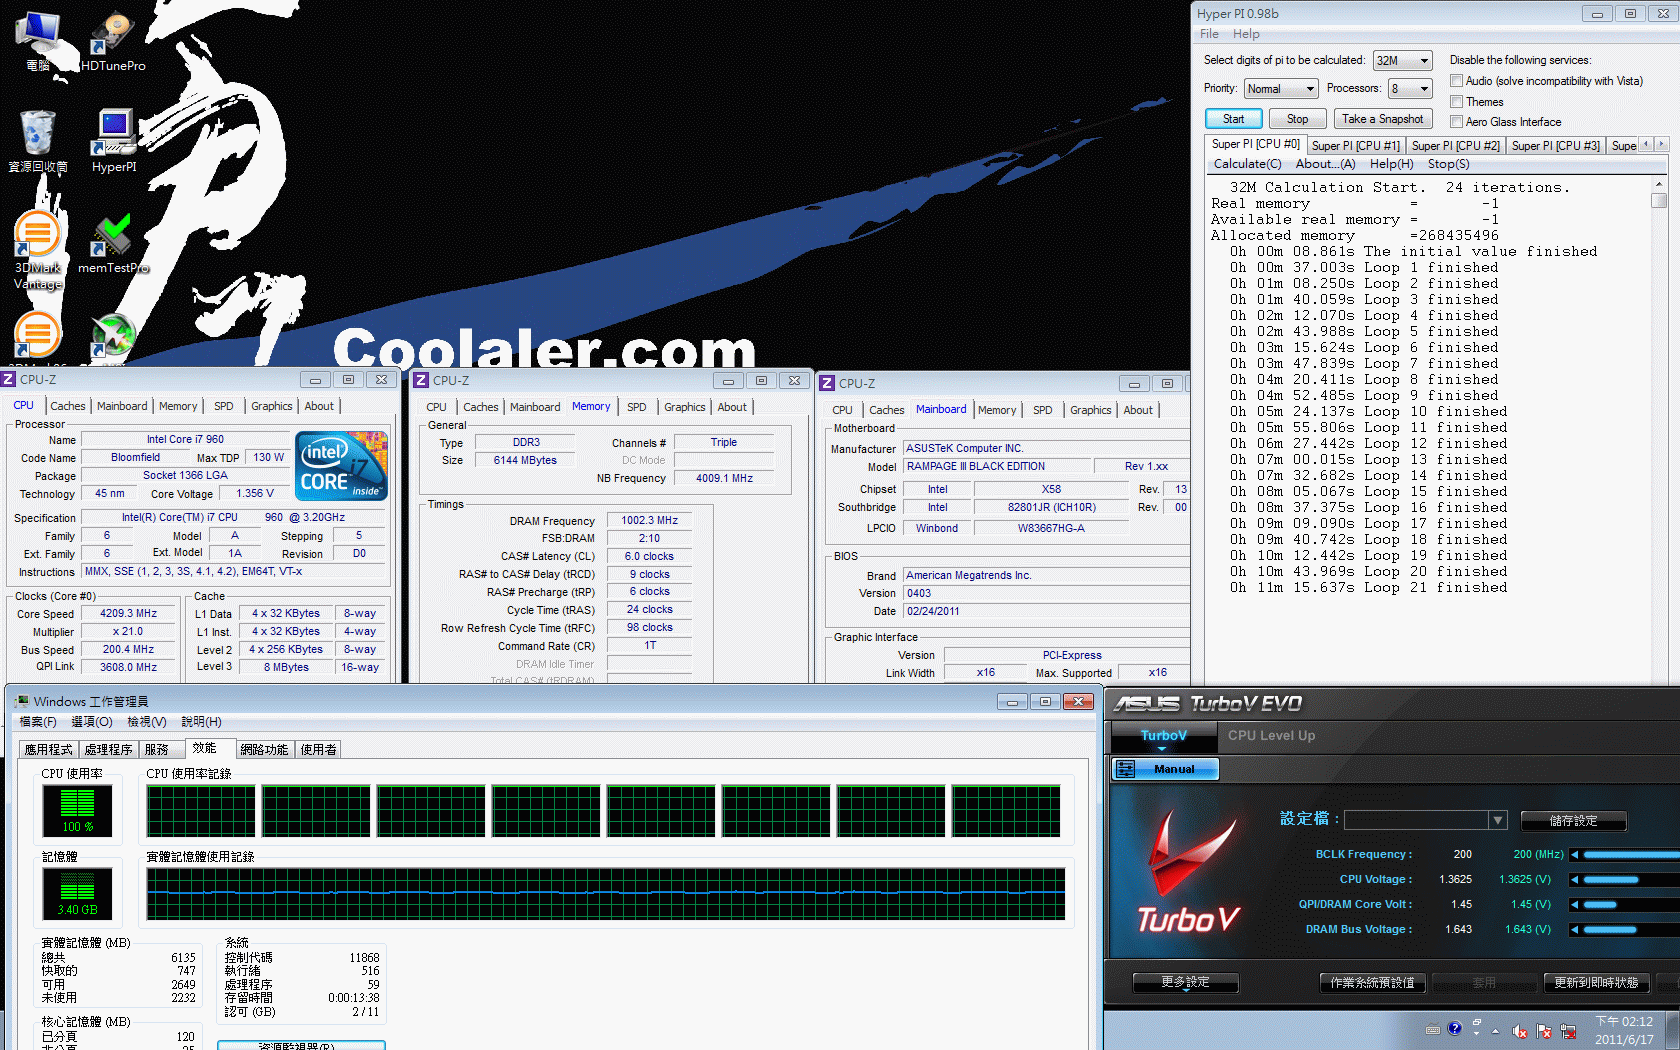This screenshot has height=1050, width=1680.
Task: Open the About(A) menu in Super PI
Action: tap(1325, 164)
